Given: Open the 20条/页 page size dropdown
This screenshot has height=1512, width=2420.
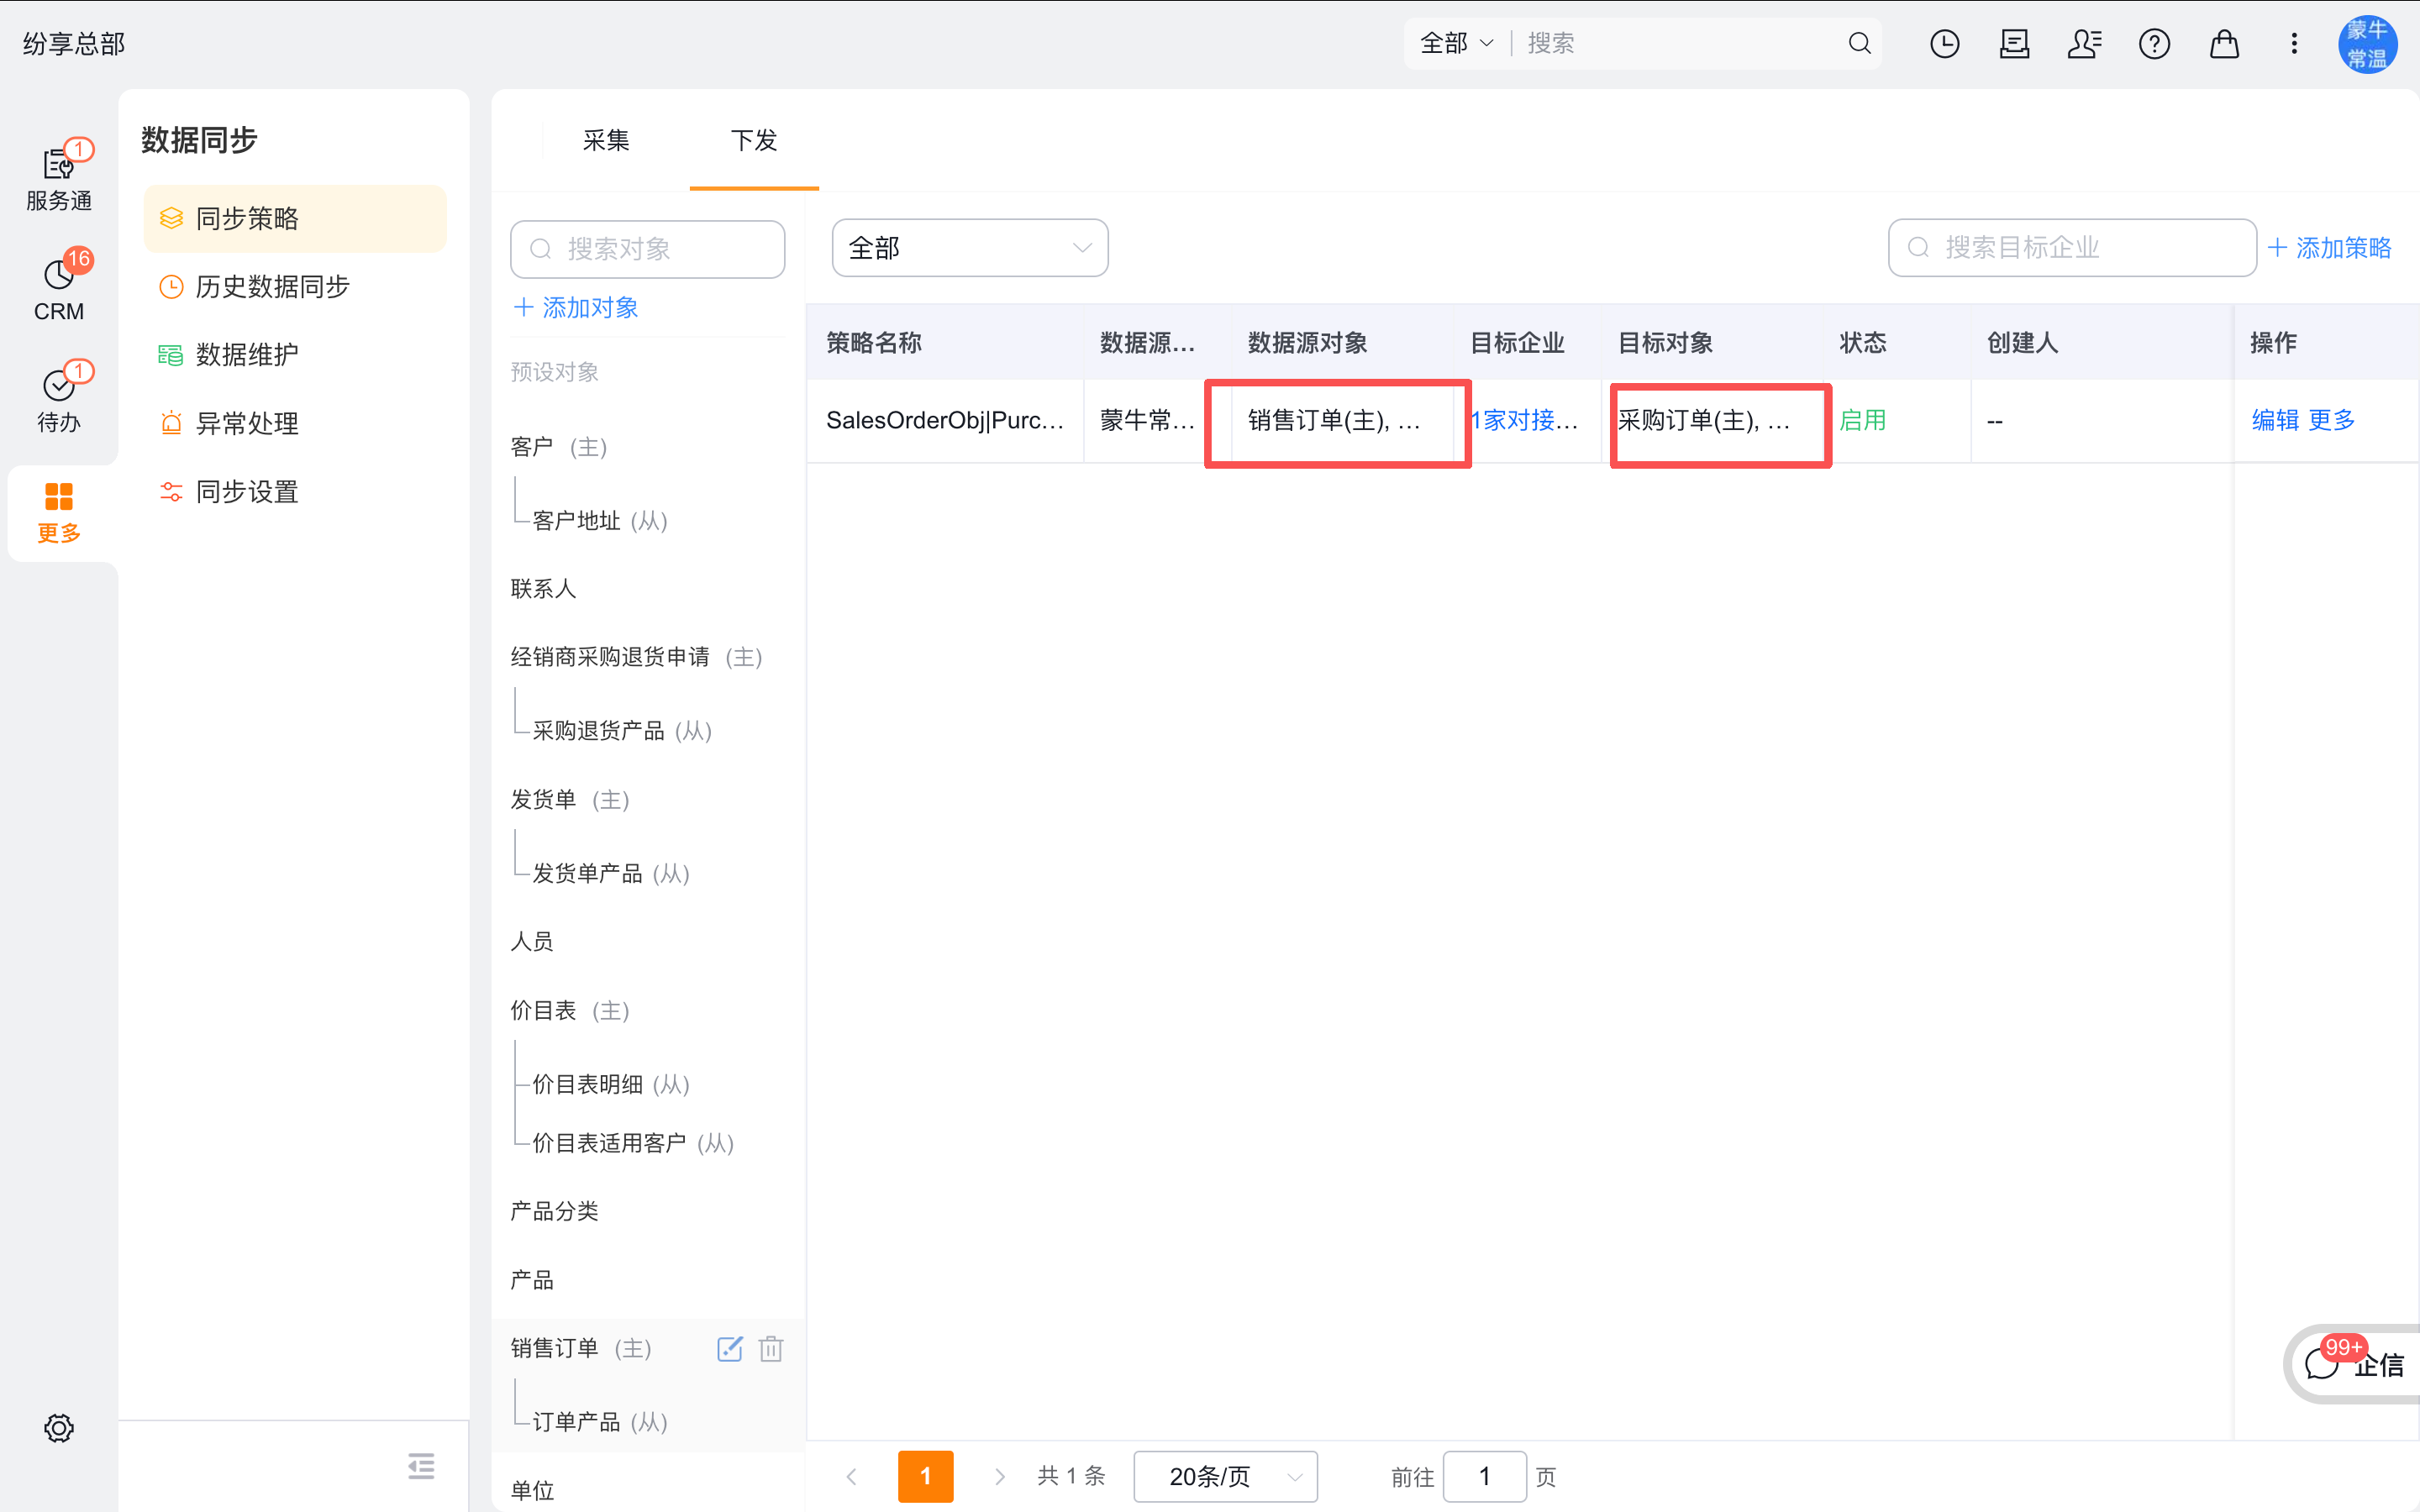Looking at the screenshot, I should [x=1225, y=1476].
